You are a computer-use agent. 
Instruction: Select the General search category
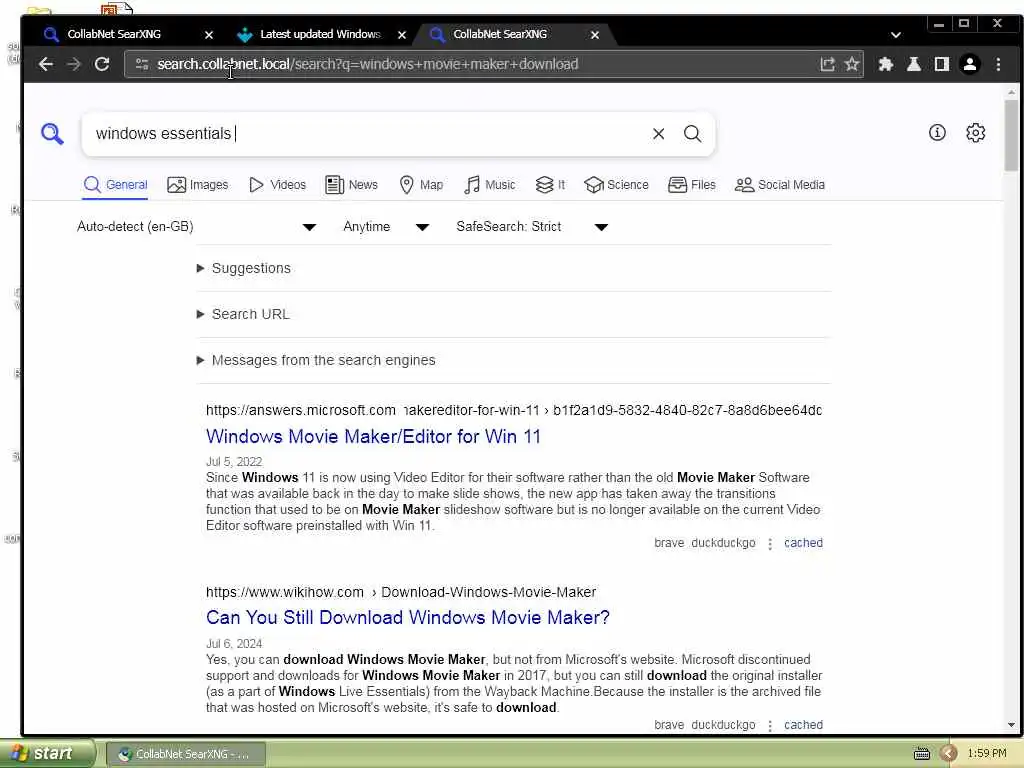click(116, 185)
